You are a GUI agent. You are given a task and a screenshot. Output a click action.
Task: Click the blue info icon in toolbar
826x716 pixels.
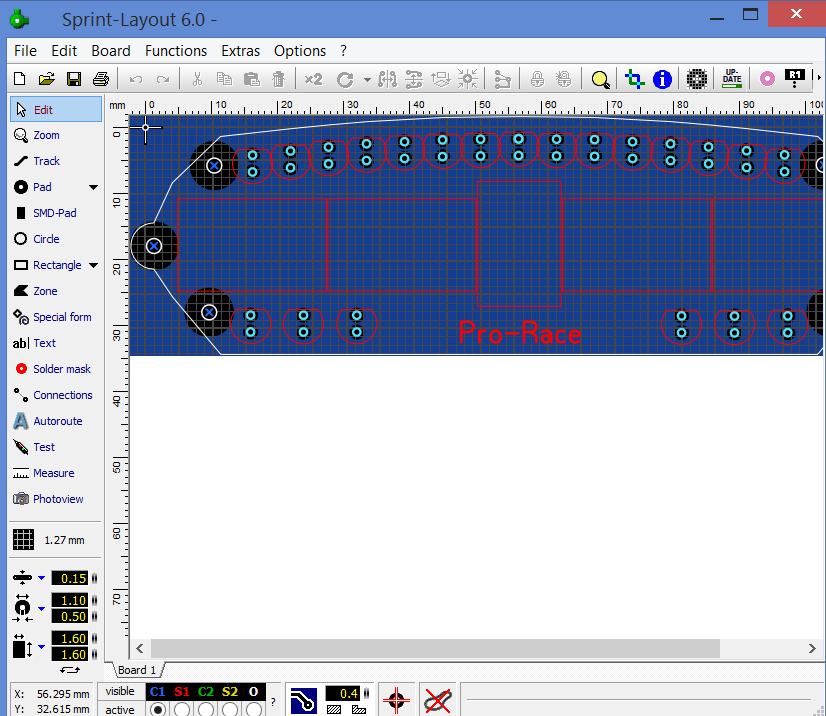click(662, 79)
